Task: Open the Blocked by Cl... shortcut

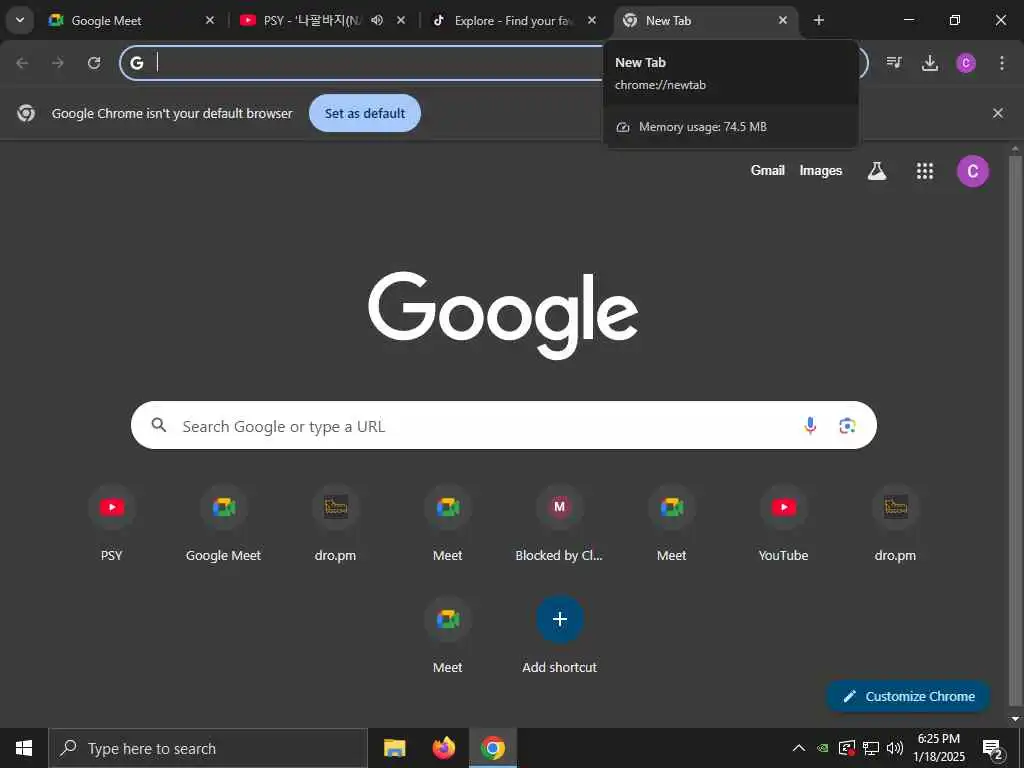Action: point(559,523)
